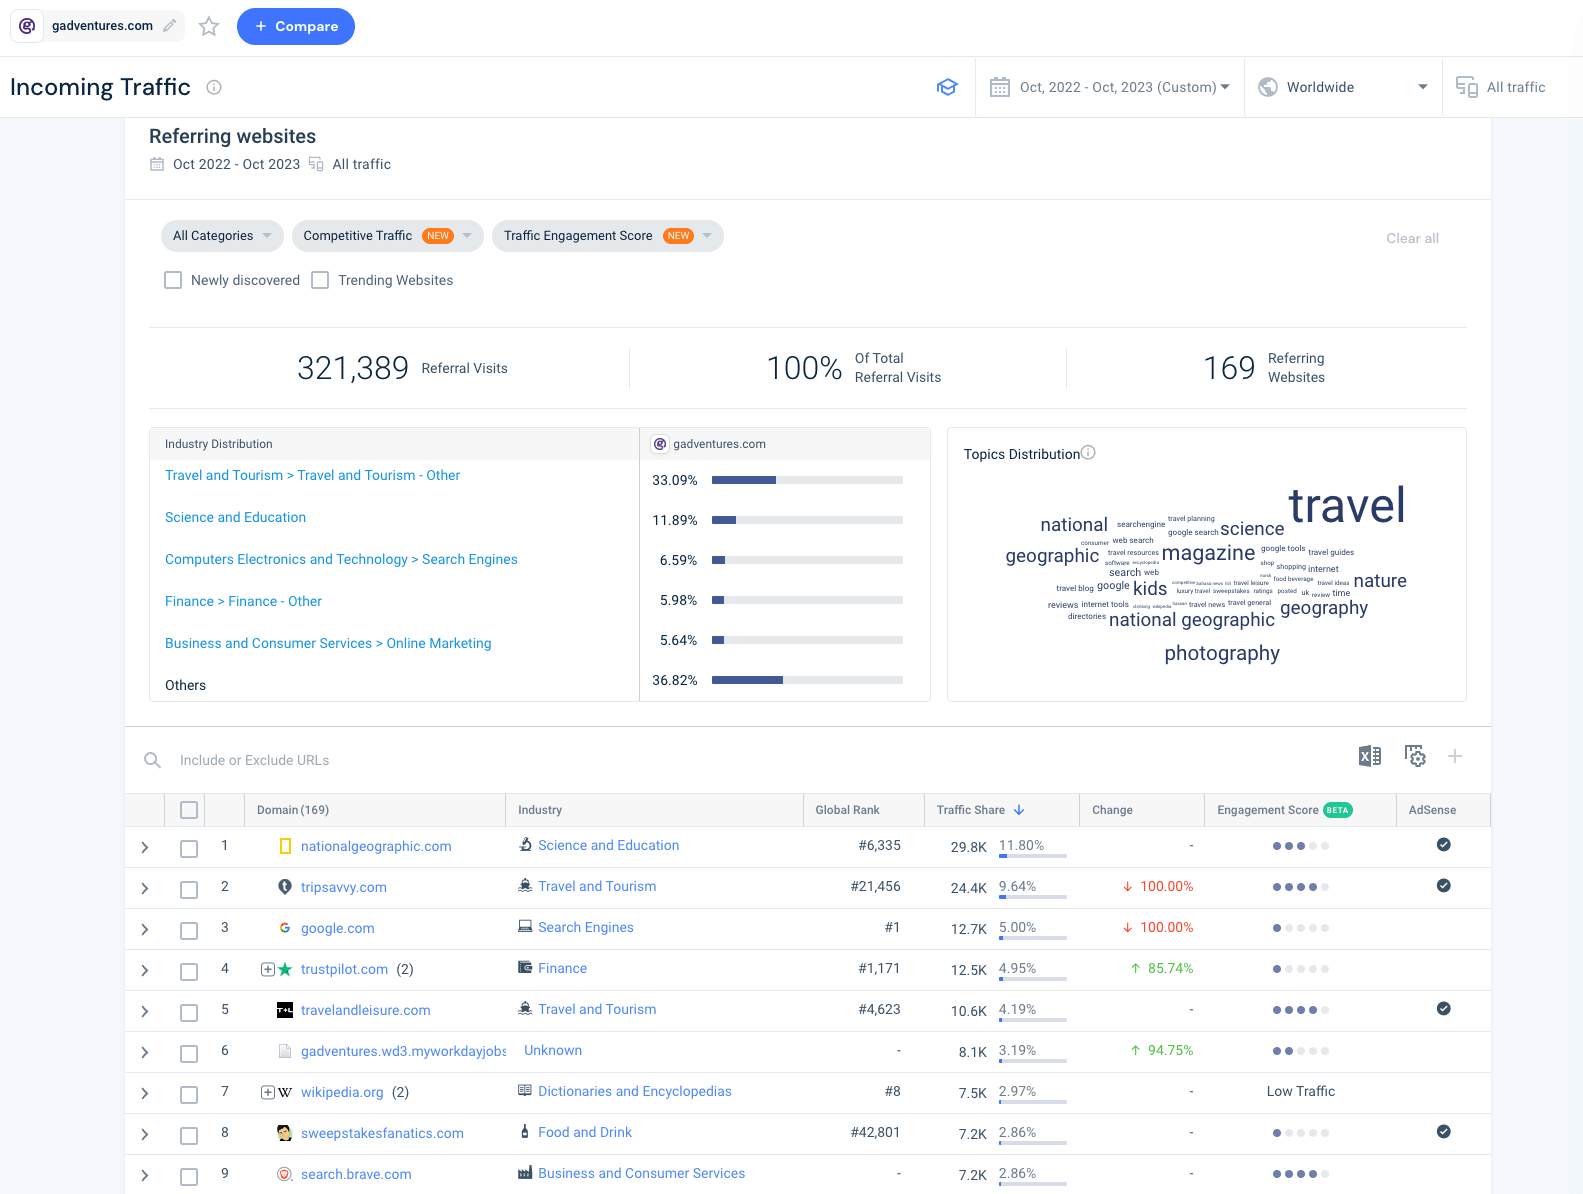
Task: Check the box for nationalgeographic.com row
Action: click(189, 848)
